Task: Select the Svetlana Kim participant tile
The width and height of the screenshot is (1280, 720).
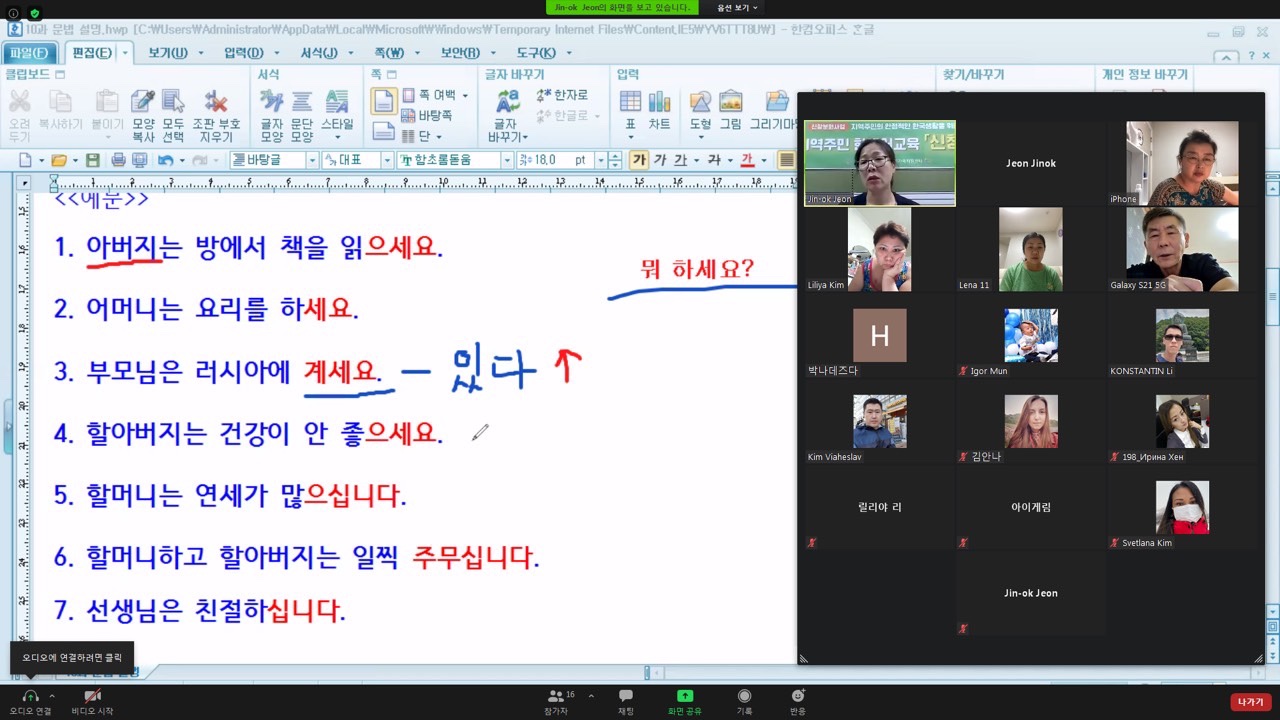Action: coord(1182,507)
